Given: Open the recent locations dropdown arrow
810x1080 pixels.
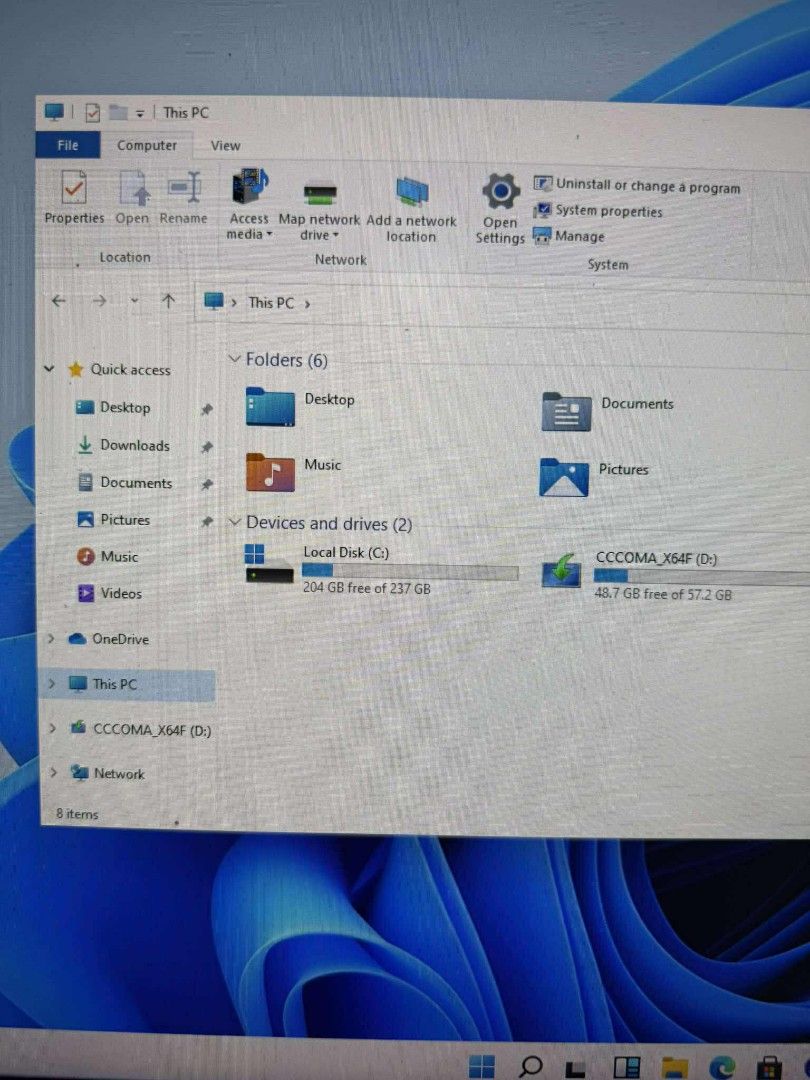Looking at the screenshot, I should point(134,301).
